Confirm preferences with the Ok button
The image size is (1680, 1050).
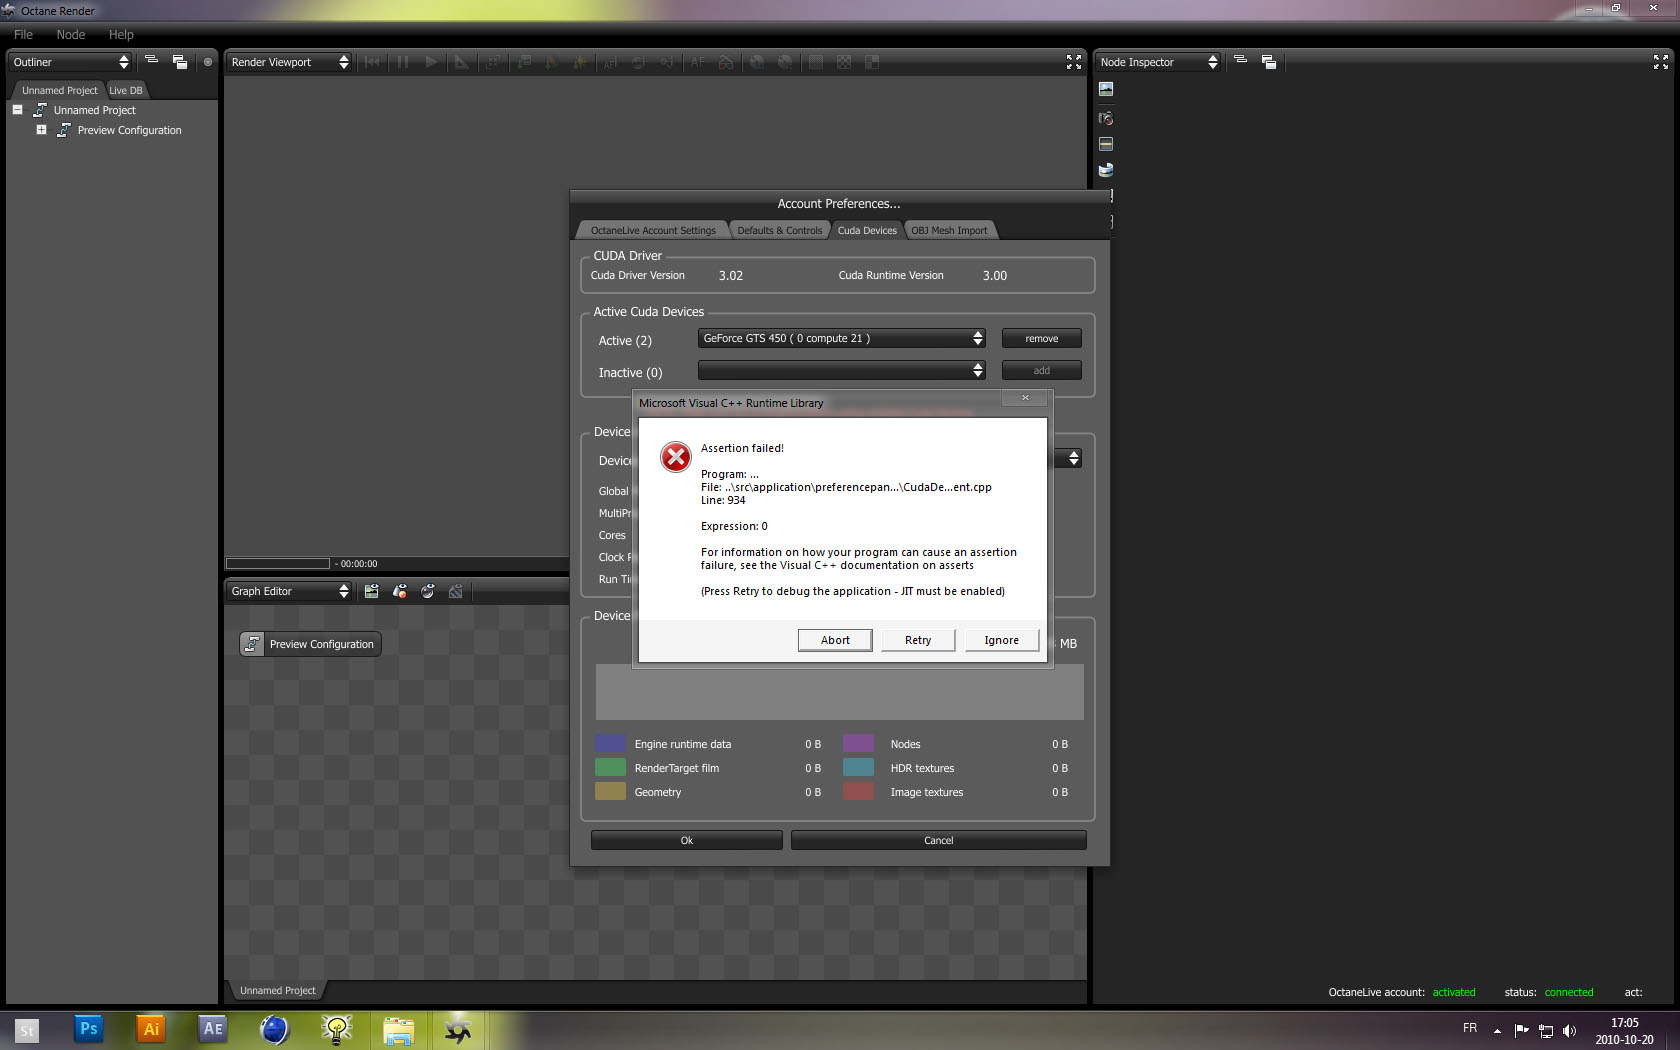(x=687, y=841)
